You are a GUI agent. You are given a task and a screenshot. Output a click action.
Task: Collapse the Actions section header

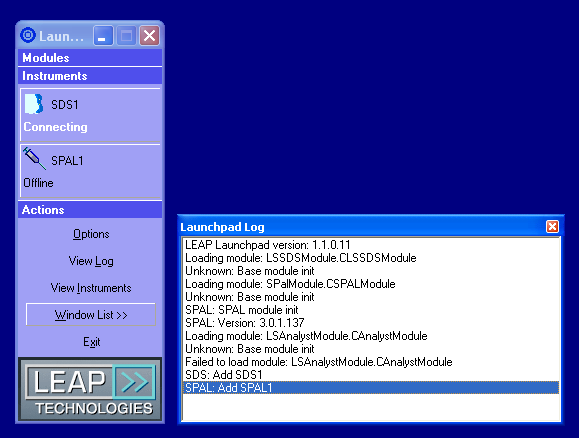90,210
